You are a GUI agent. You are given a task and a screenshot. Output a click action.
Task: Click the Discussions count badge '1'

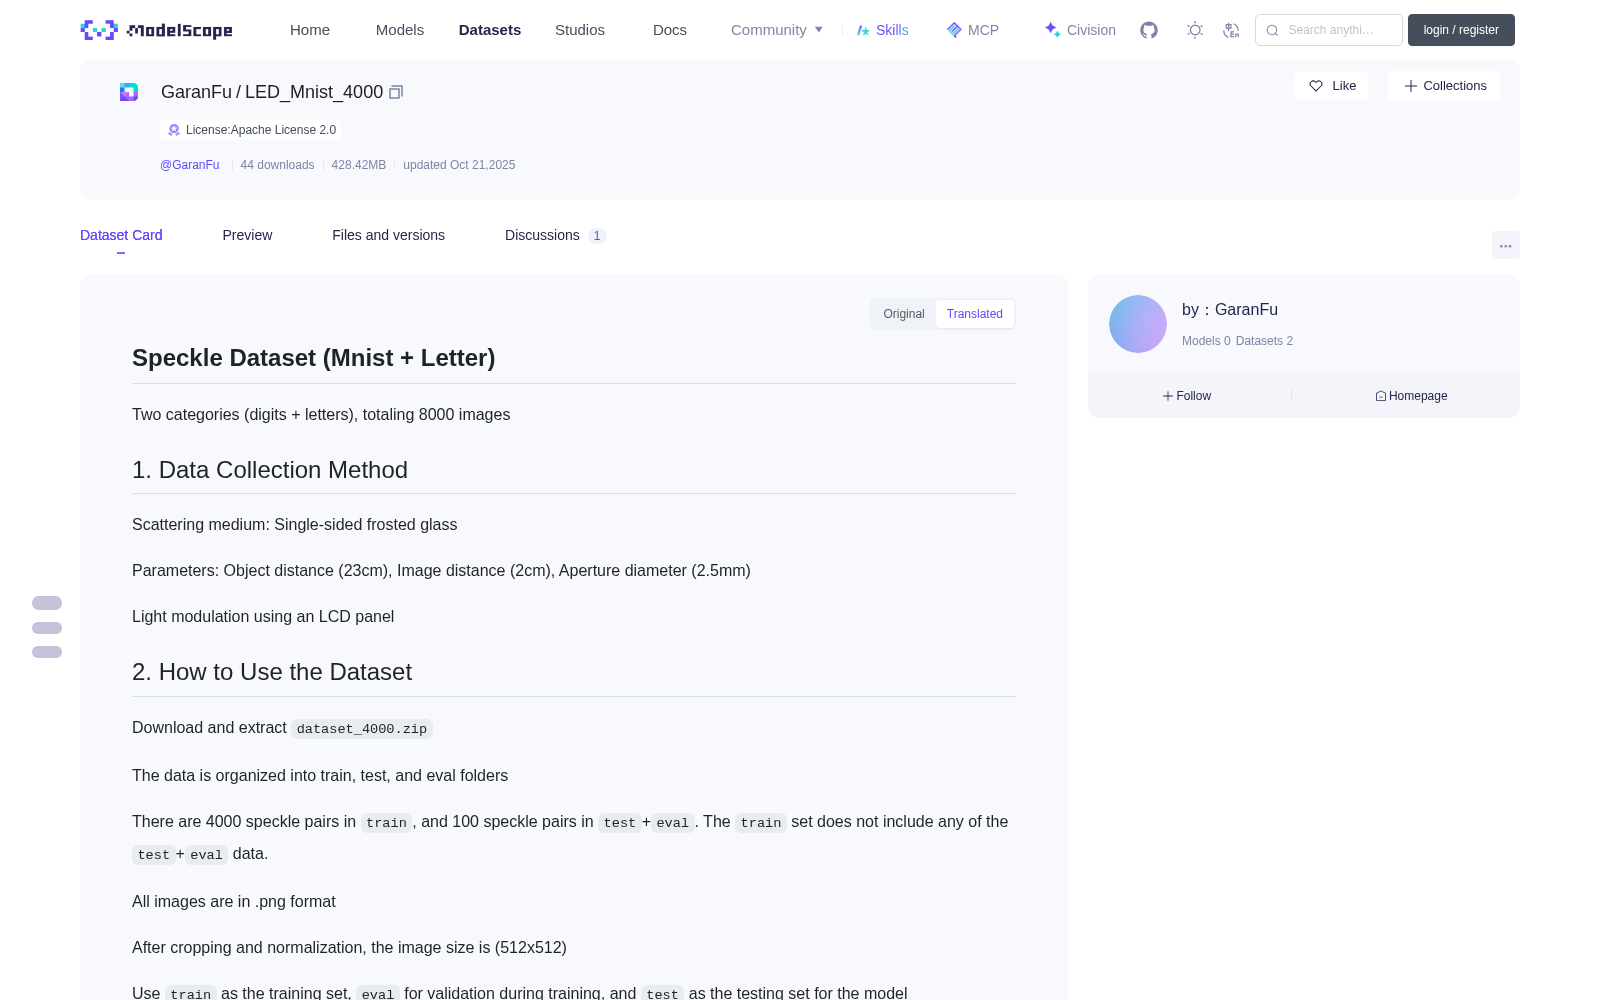[x=597, y=236]
